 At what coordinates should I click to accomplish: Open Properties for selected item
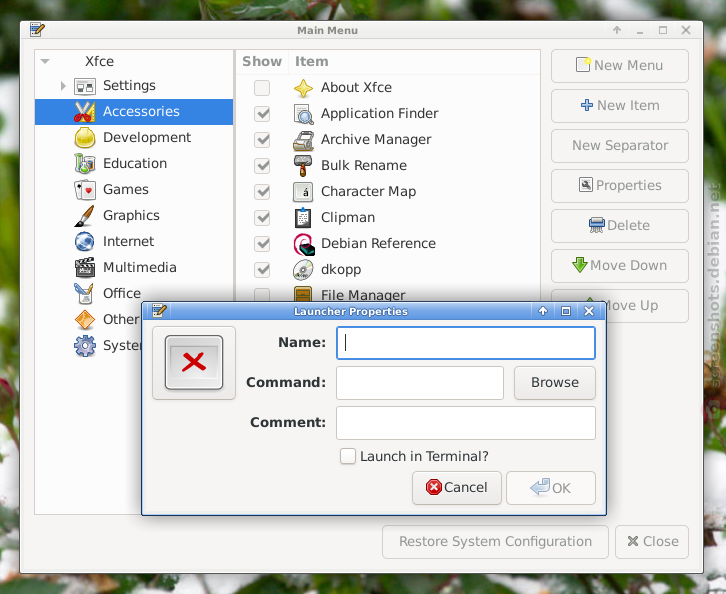pos(620,186)
